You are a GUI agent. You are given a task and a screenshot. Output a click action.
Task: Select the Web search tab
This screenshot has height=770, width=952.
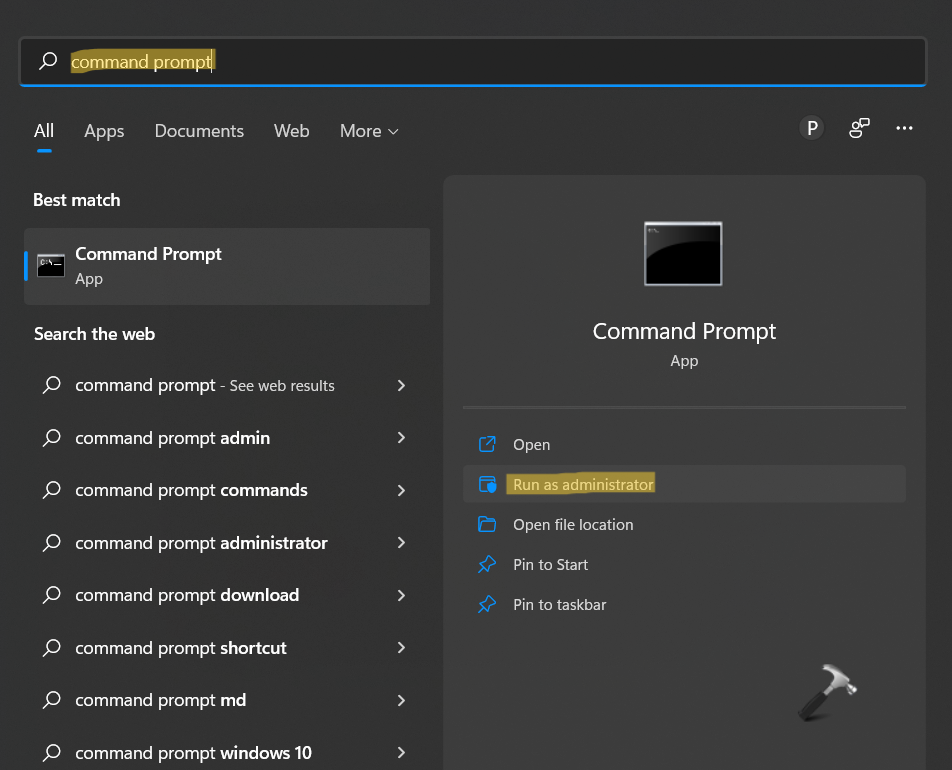tap(291, 131)
